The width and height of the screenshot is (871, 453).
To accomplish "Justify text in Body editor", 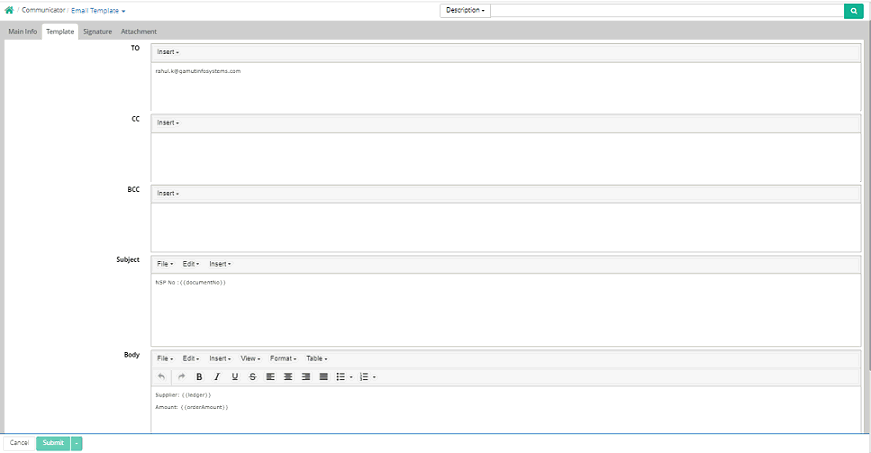I will 322,377.
